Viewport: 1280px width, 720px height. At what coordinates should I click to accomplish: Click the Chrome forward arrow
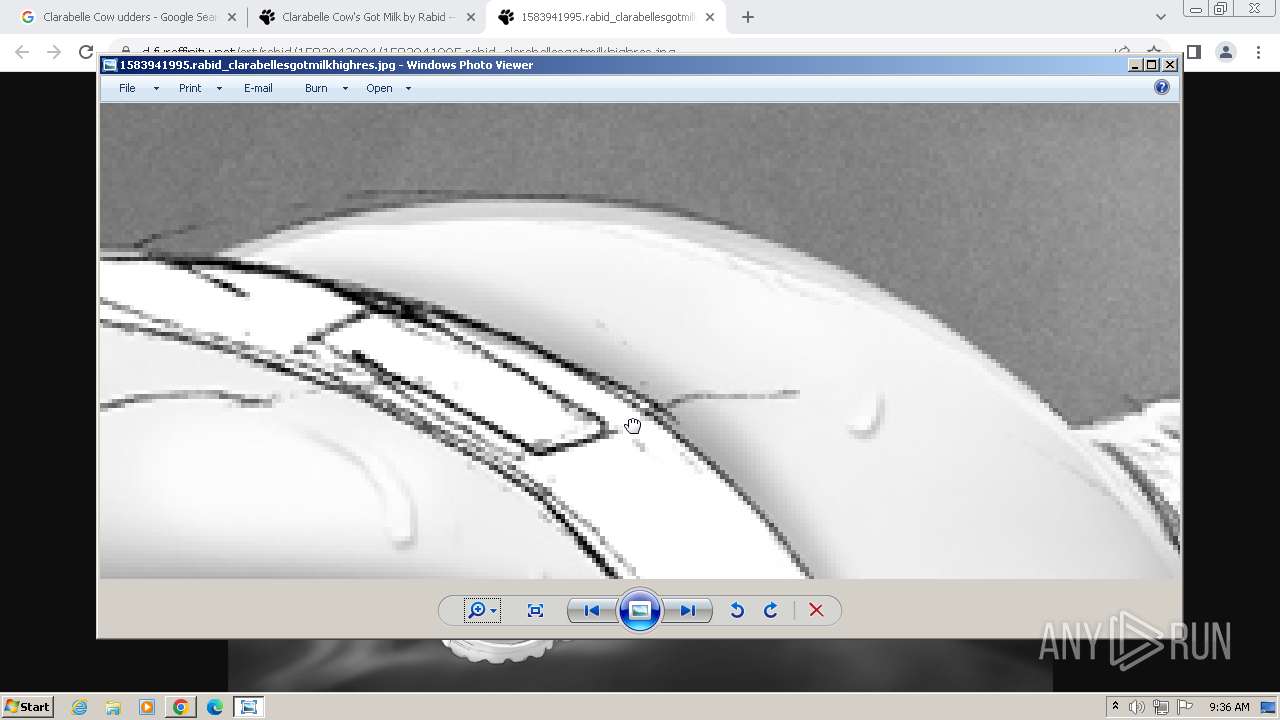point(54,52)
